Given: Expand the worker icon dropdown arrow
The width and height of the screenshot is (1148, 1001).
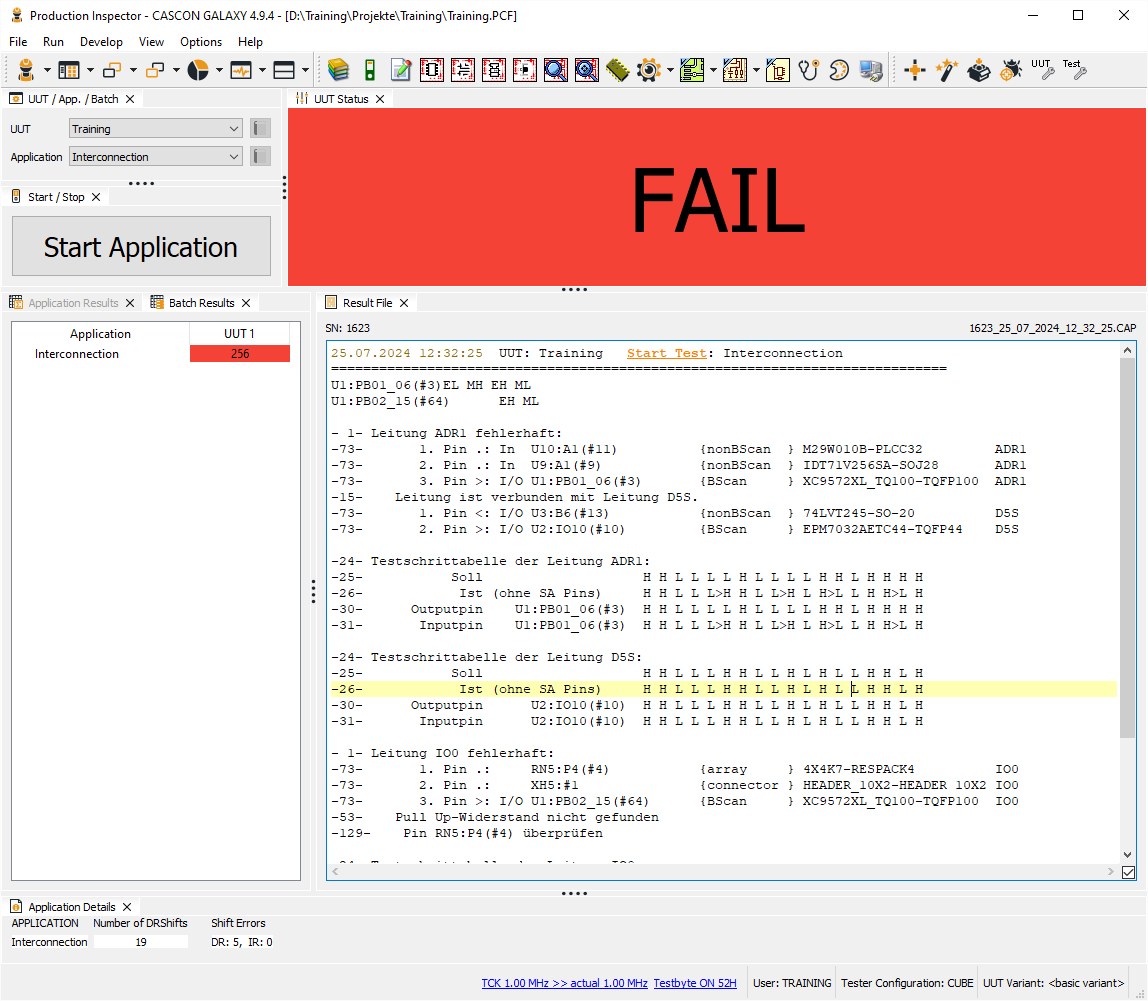Looking at the screenshot, I should pyautogui.click(x=47, y=70).
